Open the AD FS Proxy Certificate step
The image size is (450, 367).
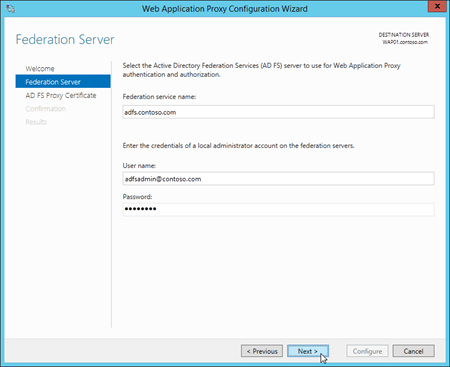point(61,95)
